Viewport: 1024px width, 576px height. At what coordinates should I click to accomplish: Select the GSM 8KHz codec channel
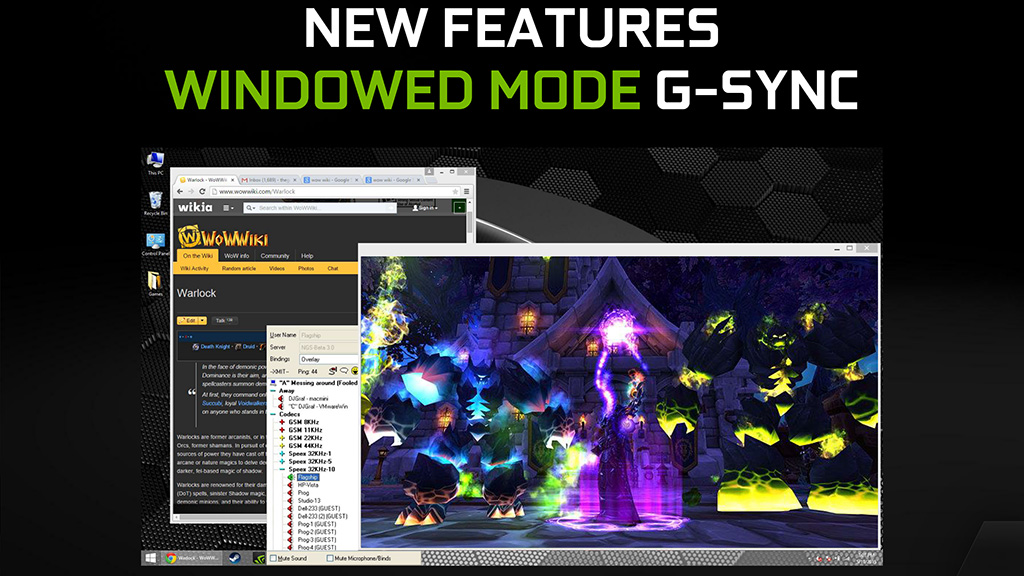click(x=304, y=423)
